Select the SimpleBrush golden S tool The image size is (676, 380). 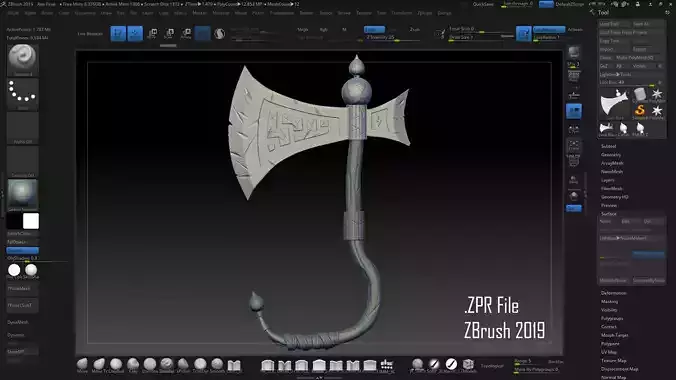[x=640, y=112]
